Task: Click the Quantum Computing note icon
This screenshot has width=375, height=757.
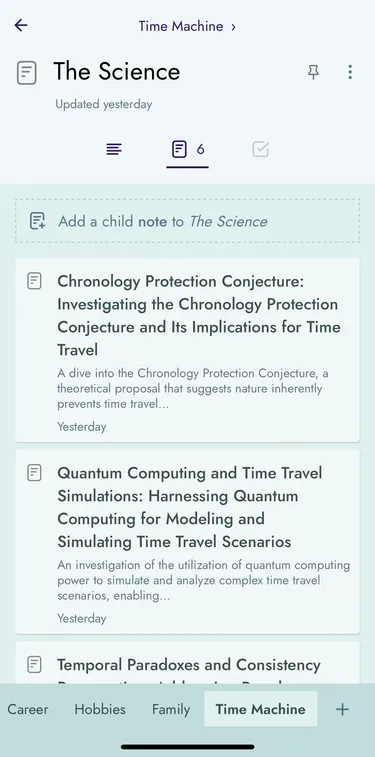Action: 34,472
